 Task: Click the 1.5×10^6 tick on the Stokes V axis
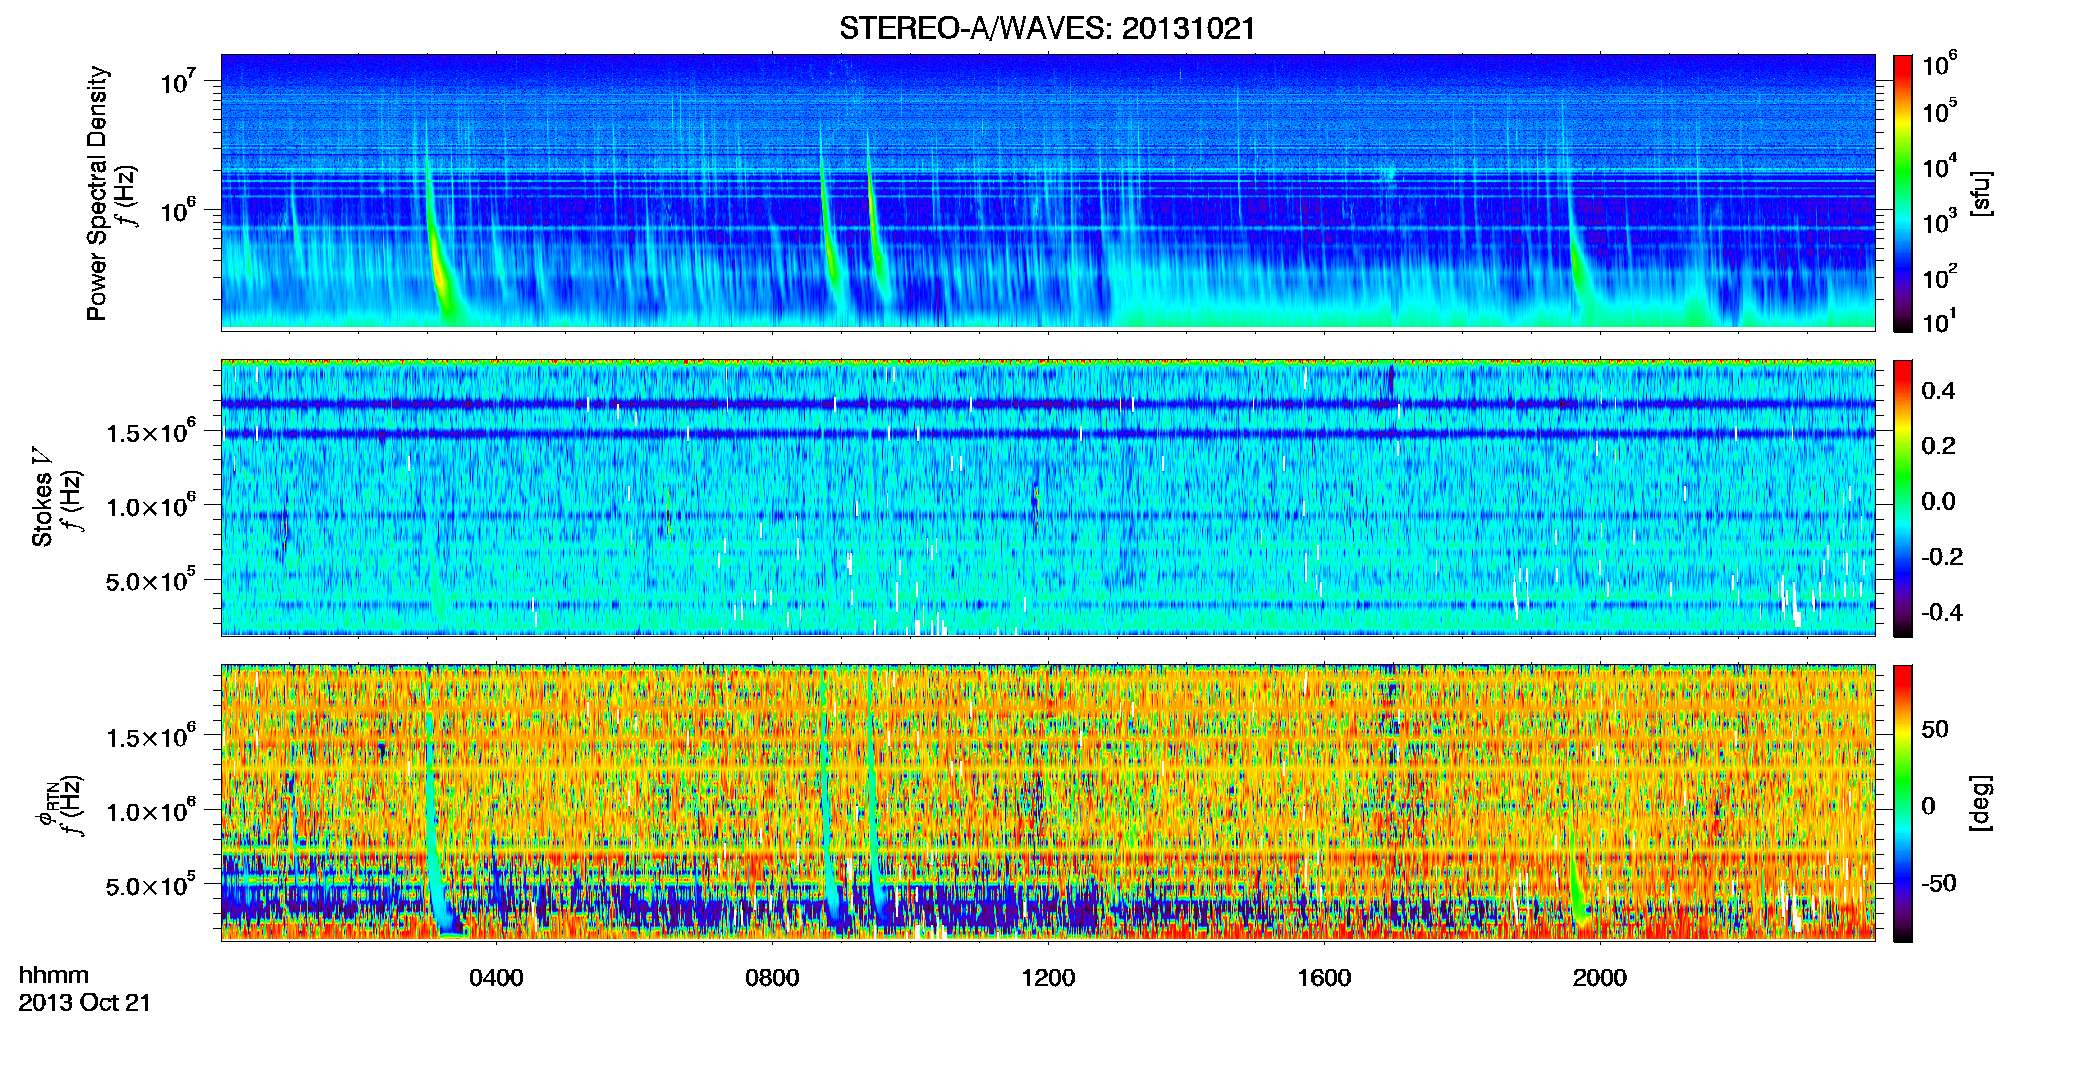pyautogui.click(x=152, y=432)
